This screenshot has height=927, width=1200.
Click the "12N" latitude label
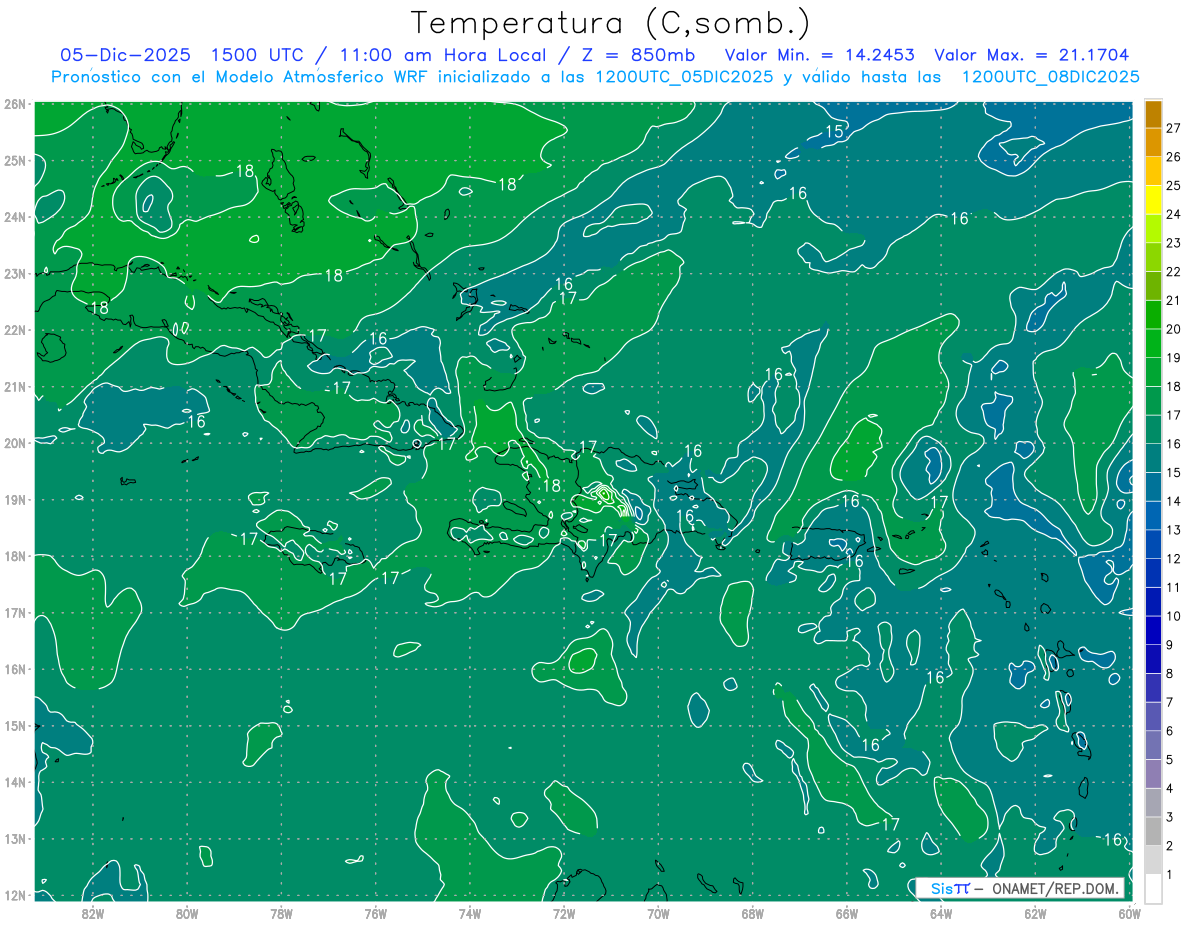pos(15,895)
